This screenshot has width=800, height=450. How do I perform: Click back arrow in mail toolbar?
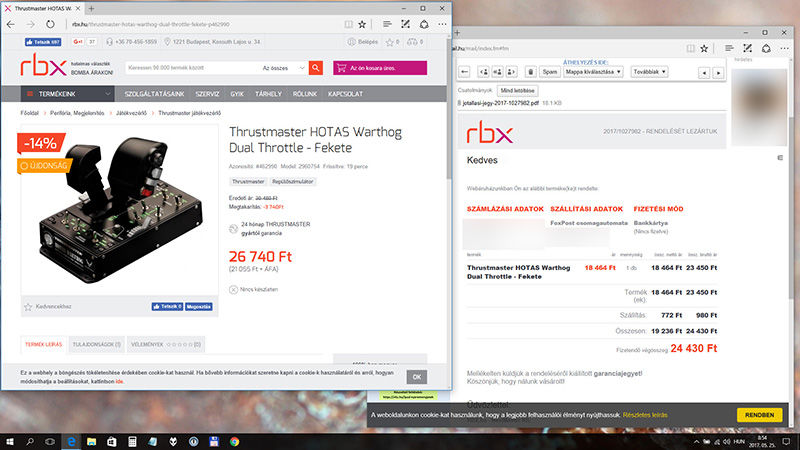(x=464, y=72)
